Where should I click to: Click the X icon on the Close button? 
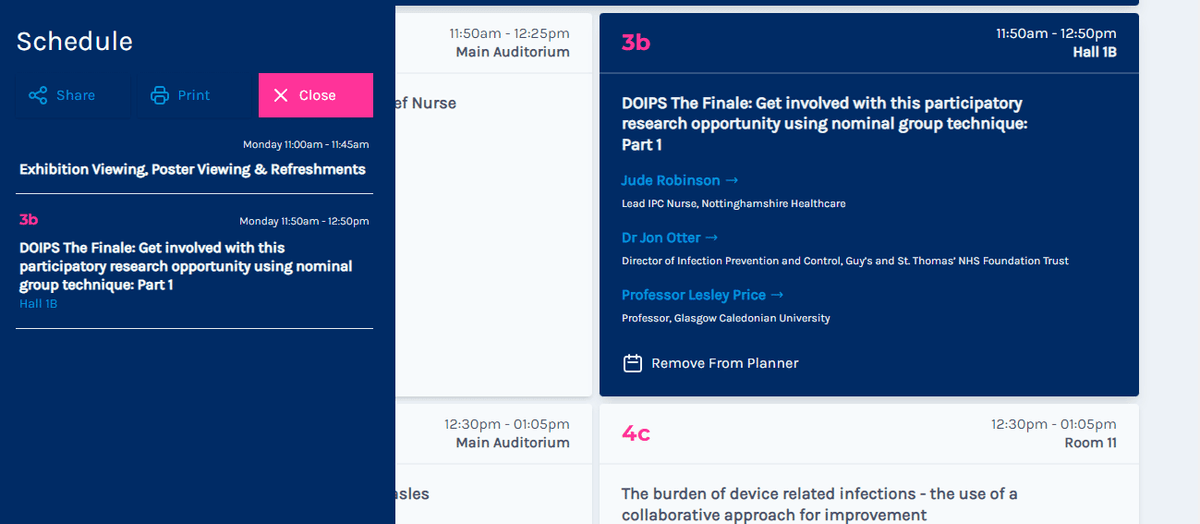[281, 95]
